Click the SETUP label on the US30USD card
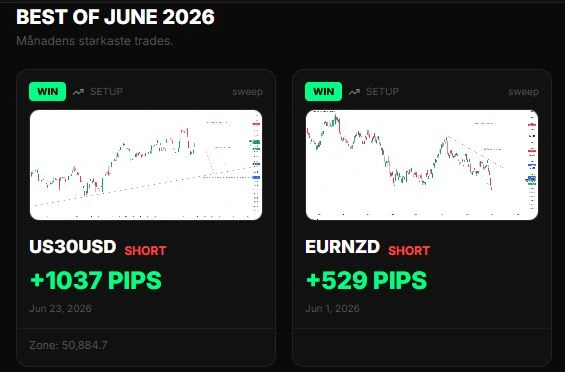Image resolution: width=565 pixels, height=372 pixels. pyautogui.click(x=106, y=92)
